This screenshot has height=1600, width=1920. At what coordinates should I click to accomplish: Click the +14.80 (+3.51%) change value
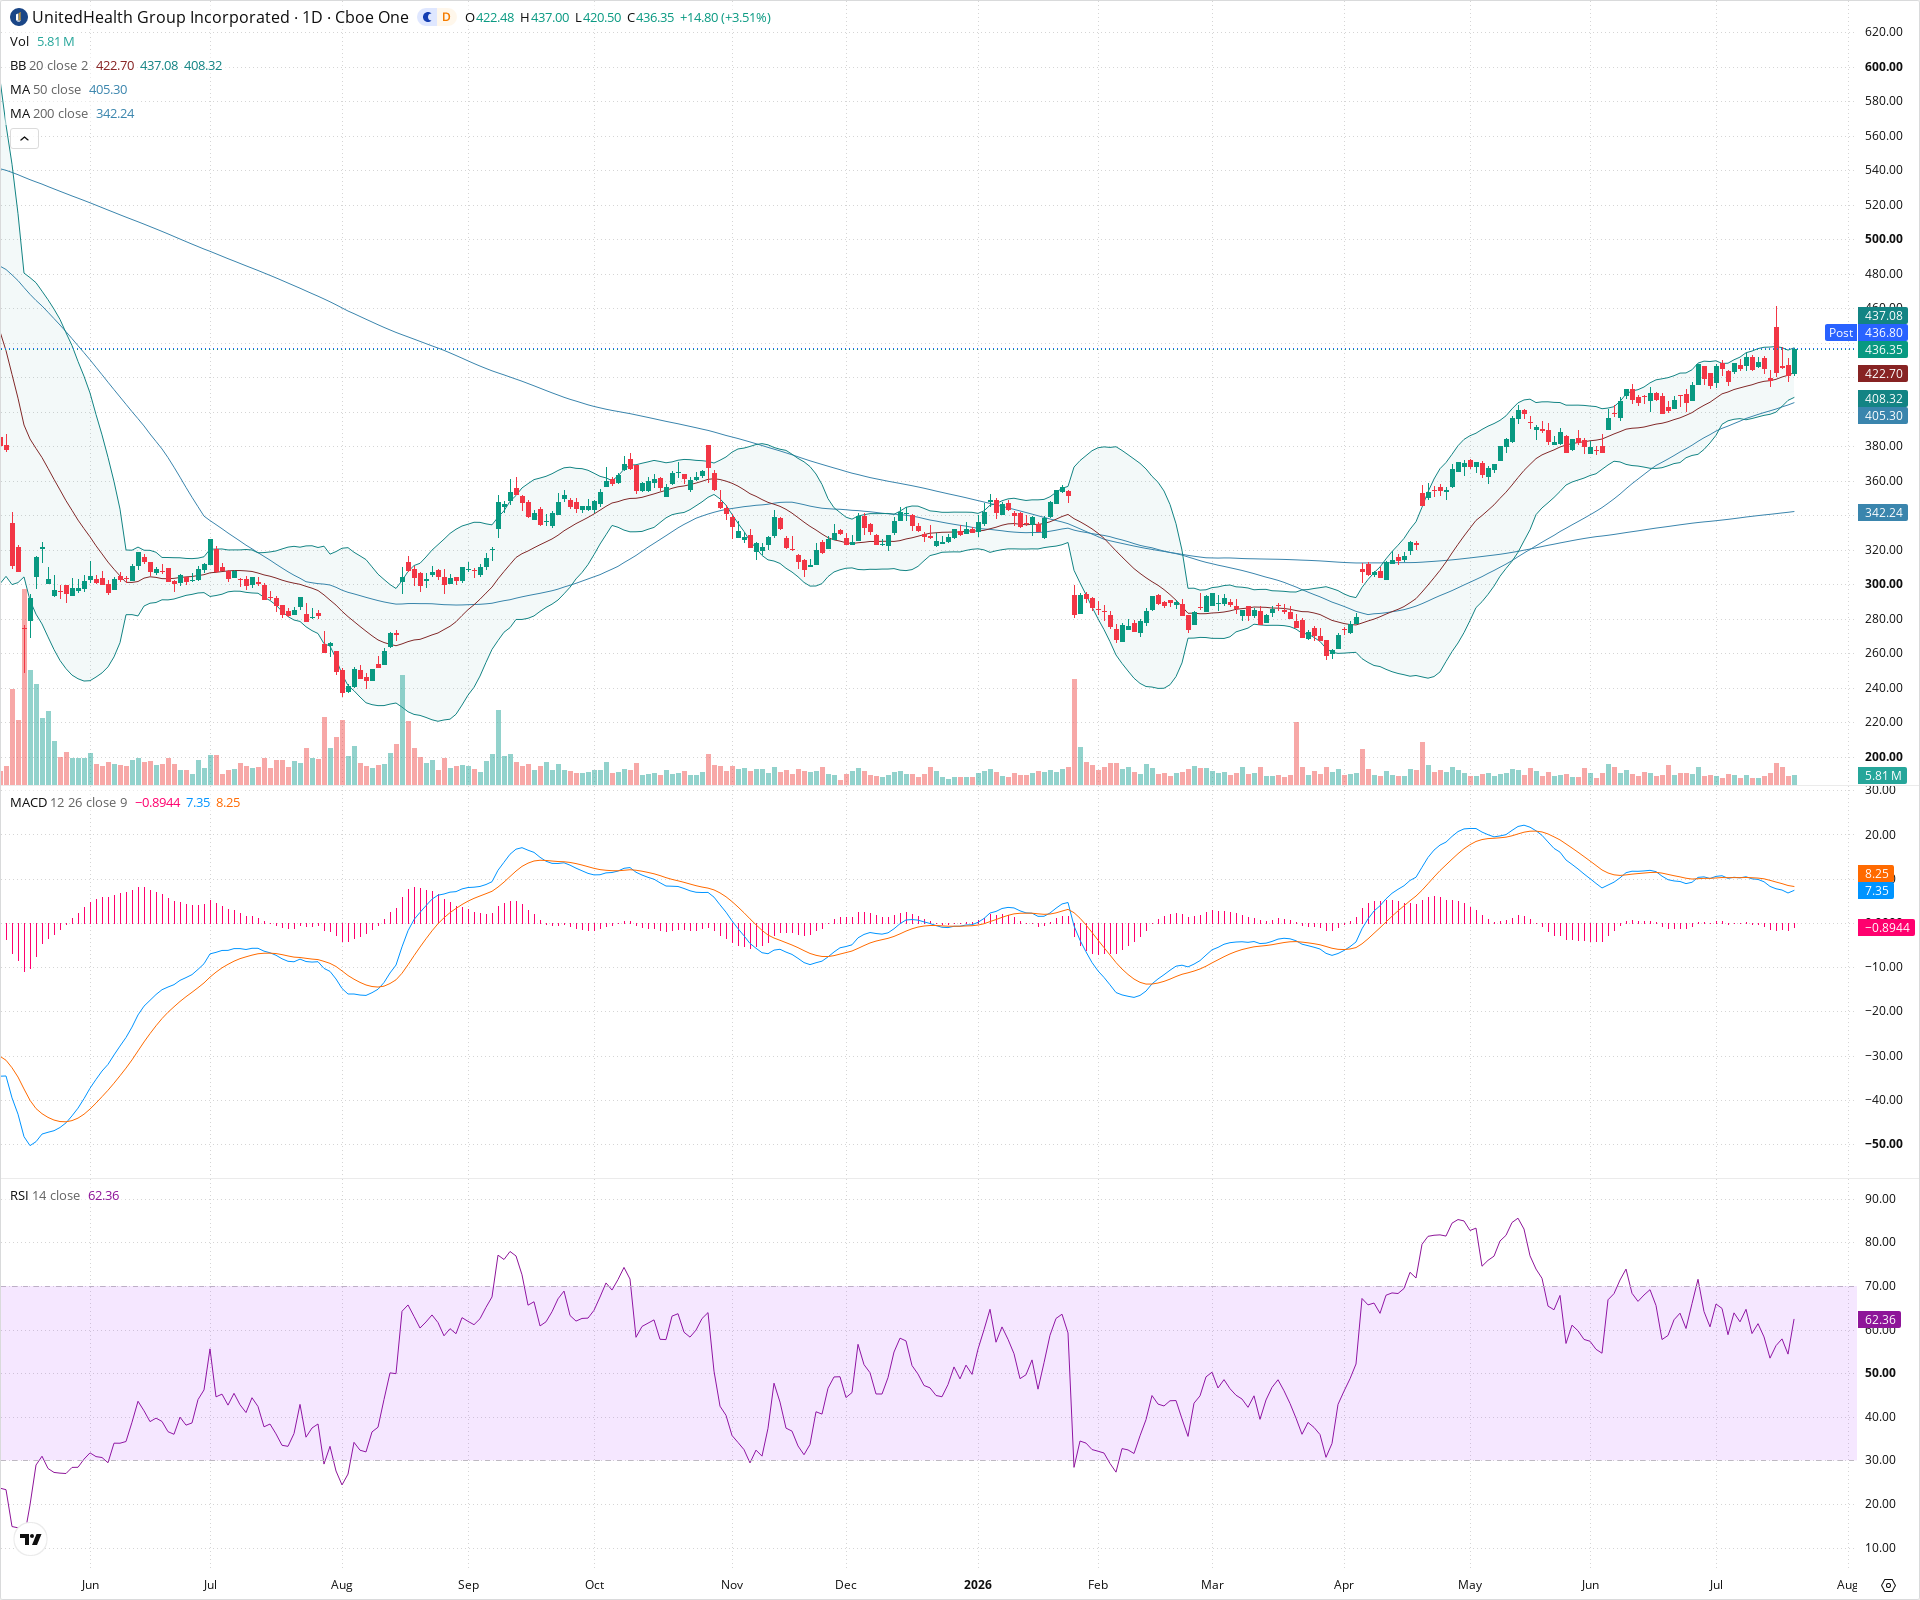pos(726,17)
